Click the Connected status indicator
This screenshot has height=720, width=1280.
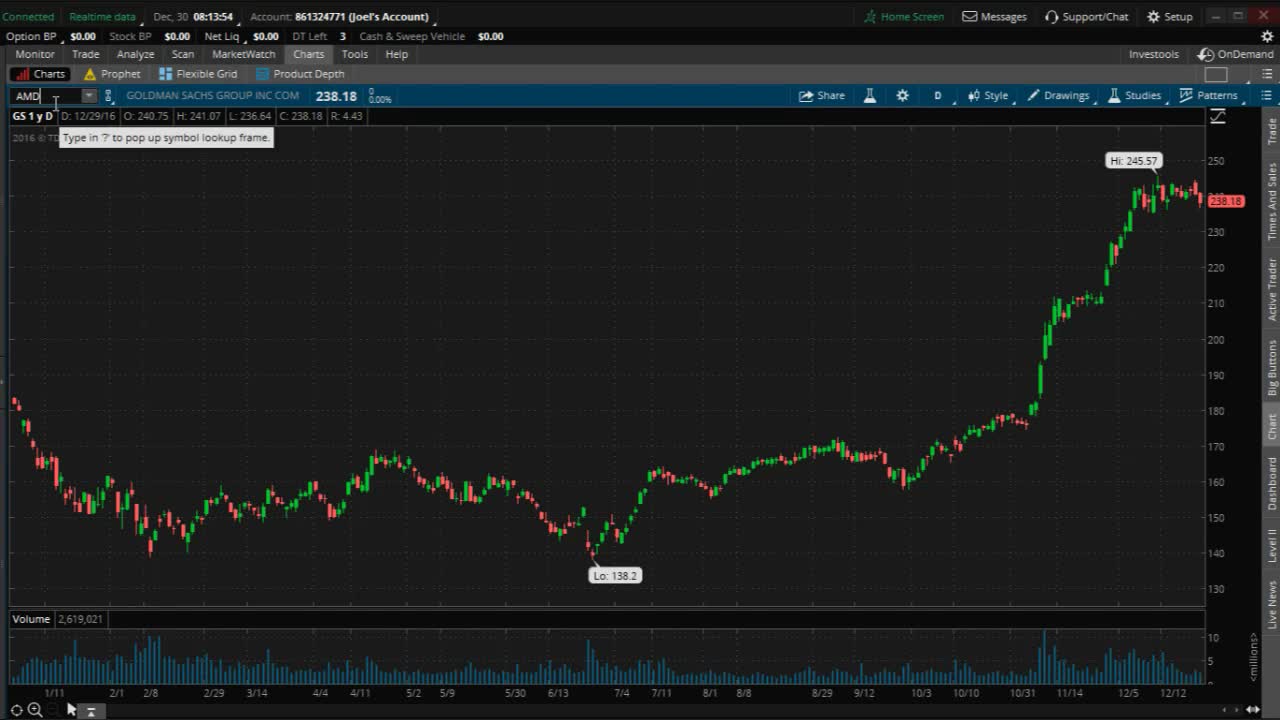pos(29,17)
